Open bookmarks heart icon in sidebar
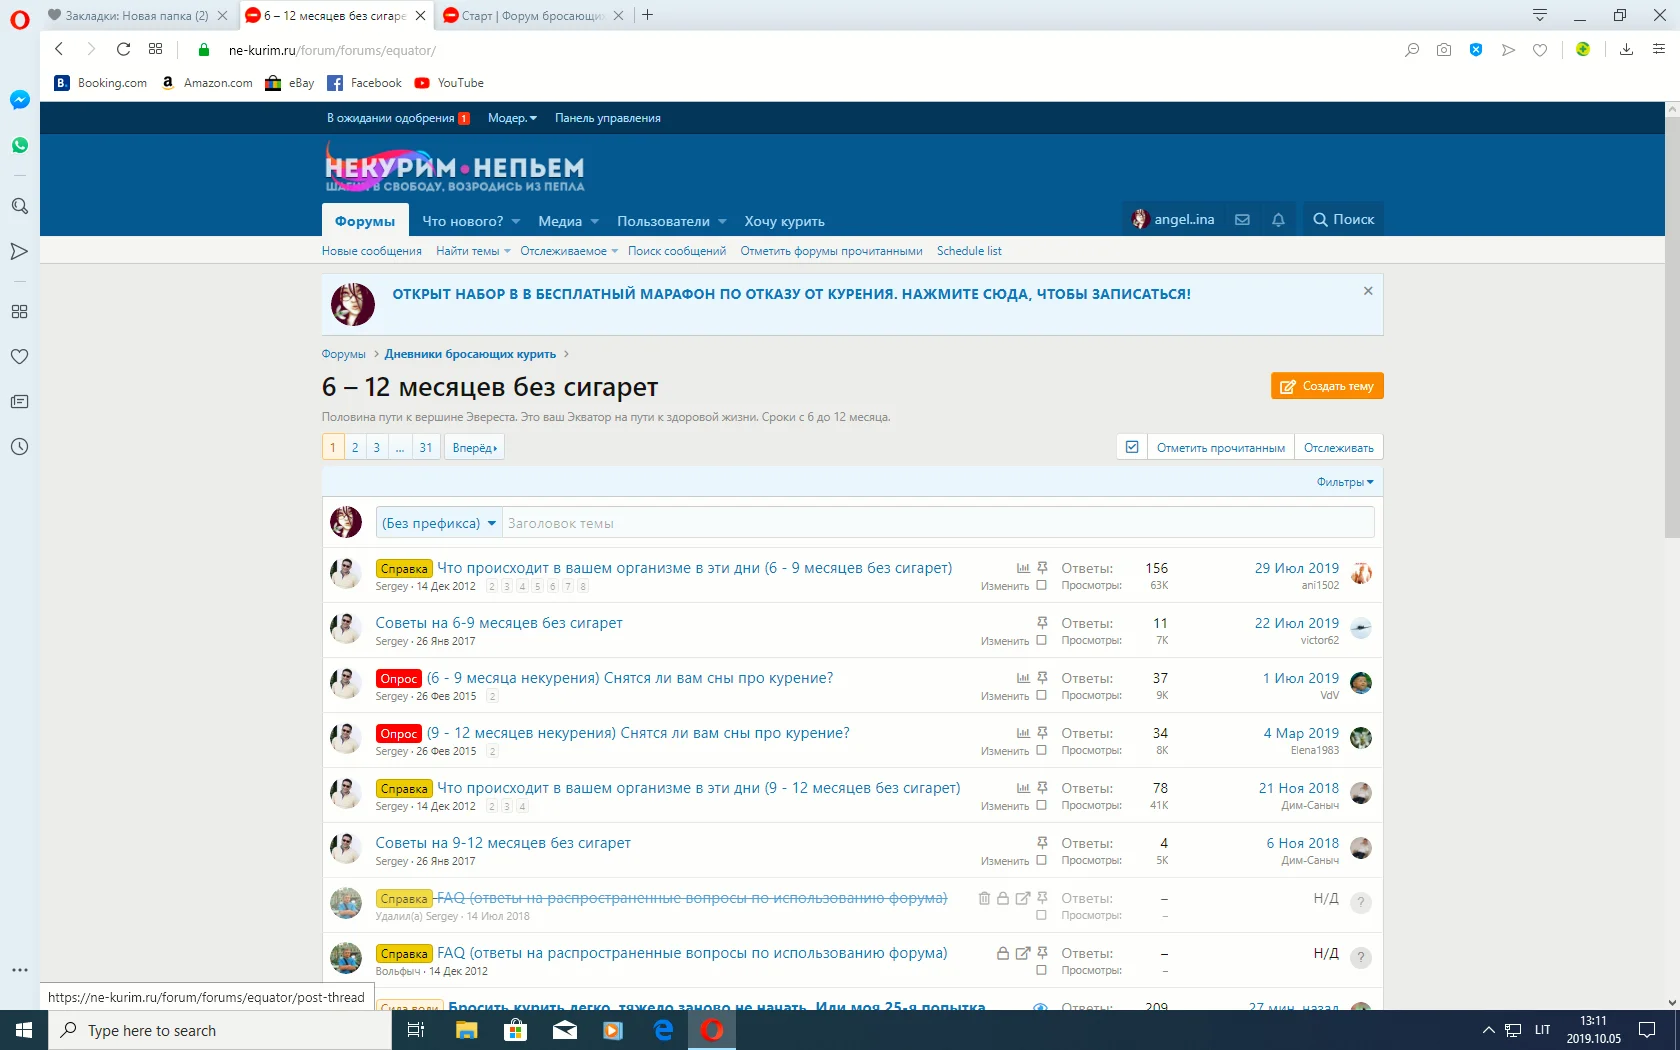The image size is (1680, 1050). (x=19, y=356)
